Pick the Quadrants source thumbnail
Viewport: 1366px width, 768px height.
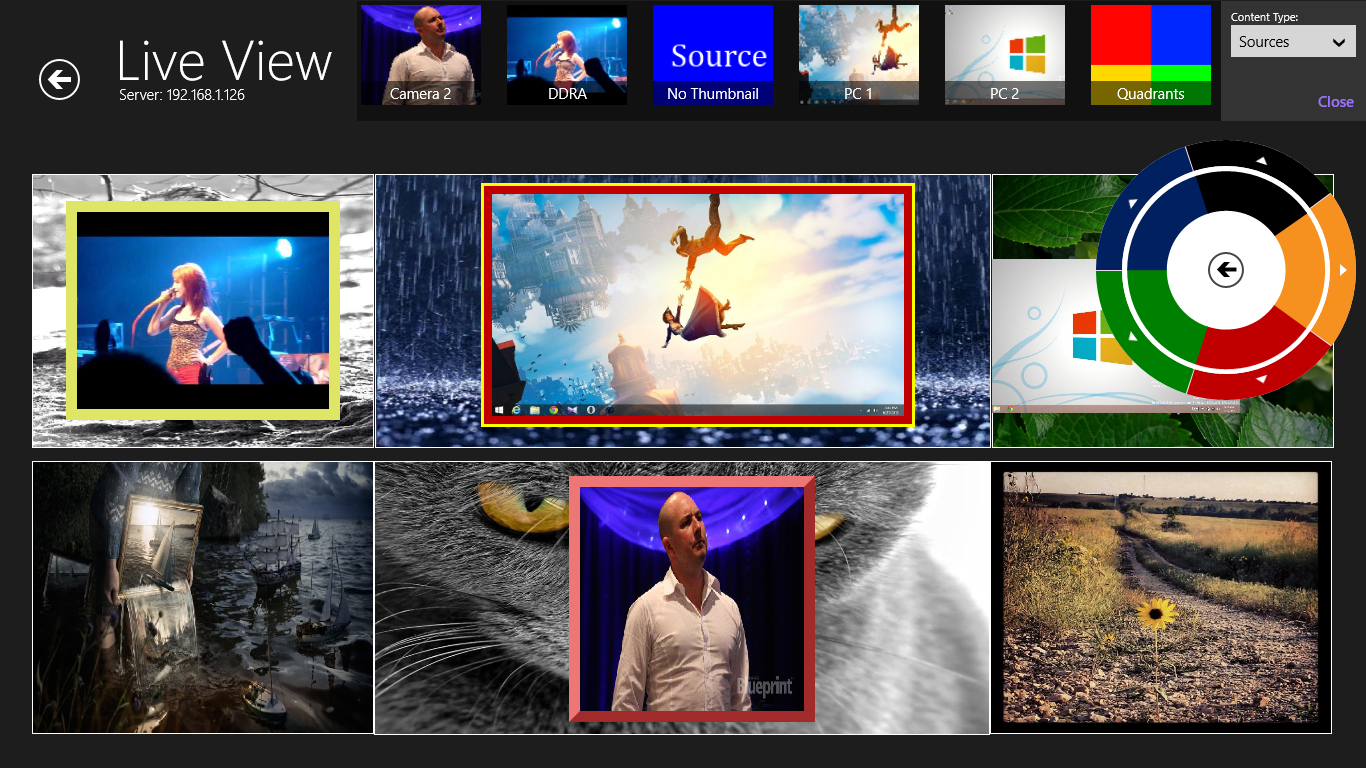point(1151,55)
